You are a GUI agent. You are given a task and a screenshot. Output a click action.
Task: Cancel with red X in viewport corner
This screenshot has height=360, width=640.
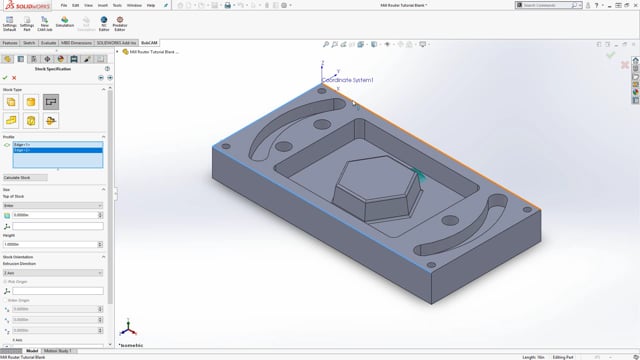tap(624, 64)
